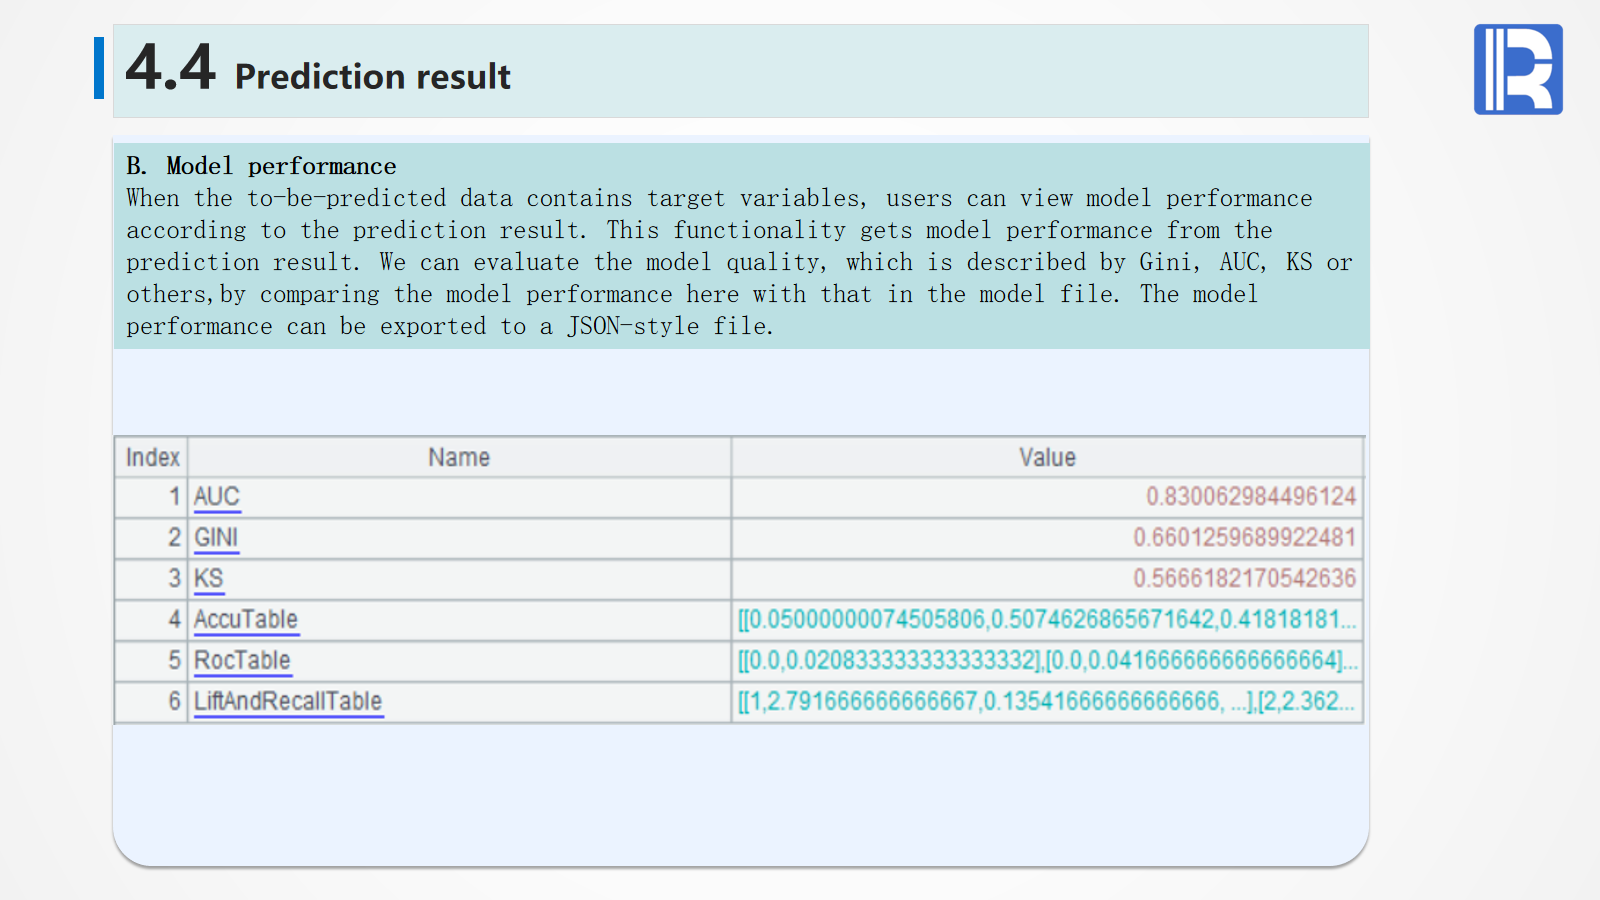Click the RocTable array value
This screenshot has height=900, width=1600.
[x=1047, y=661]
